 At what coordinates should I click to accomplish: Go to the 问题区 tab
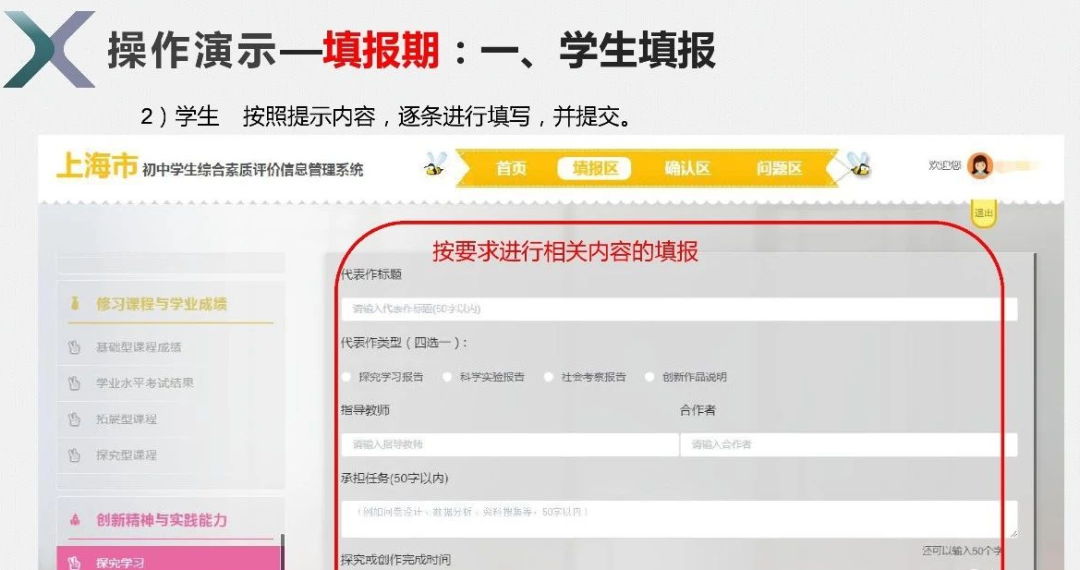point(779,168)
